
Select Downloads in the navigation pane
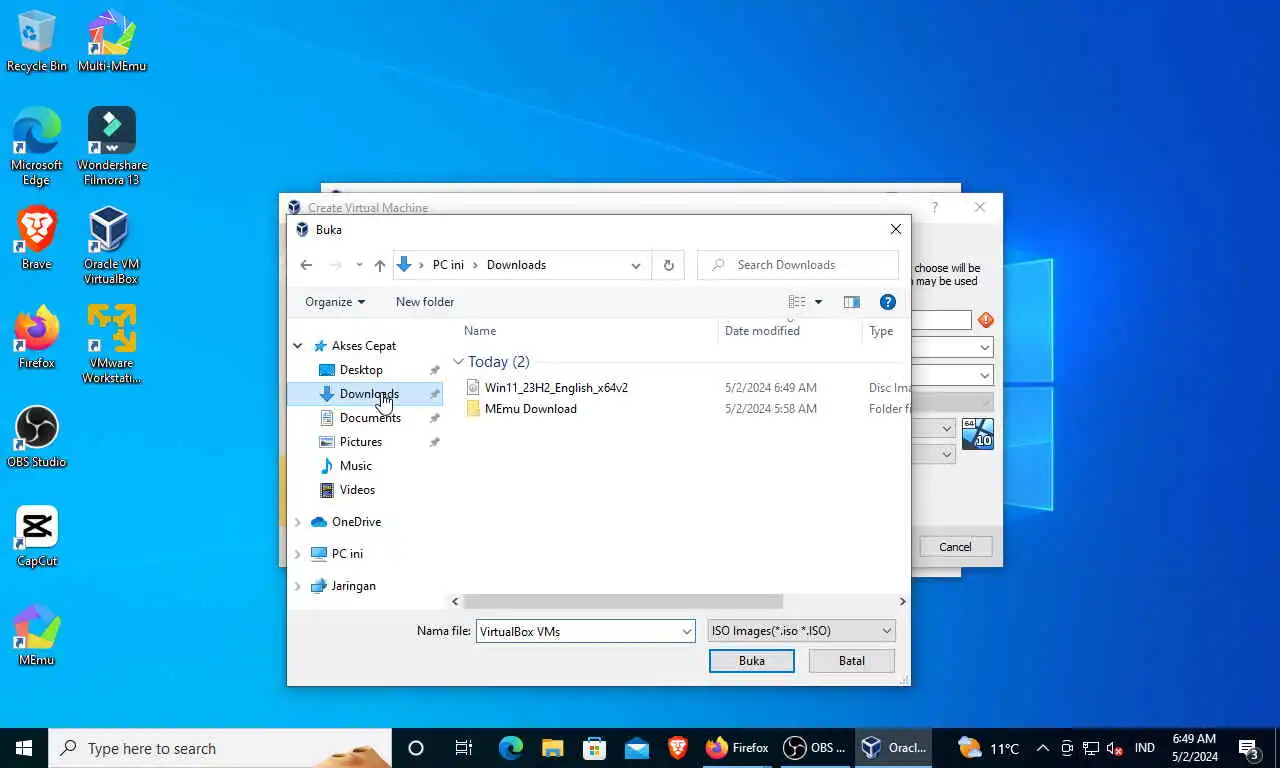click(365, 394)
